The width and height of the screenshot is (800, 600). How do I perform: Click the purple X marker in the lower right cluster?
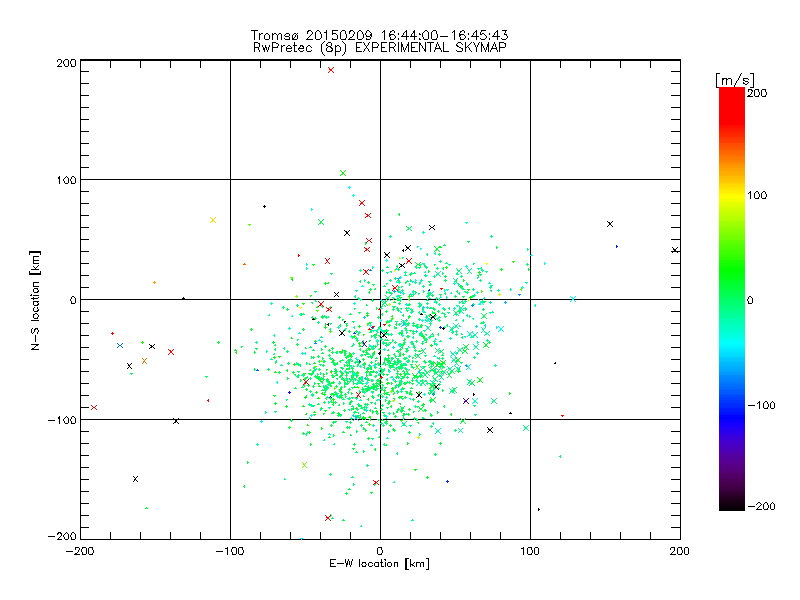(x=466, y=401)
